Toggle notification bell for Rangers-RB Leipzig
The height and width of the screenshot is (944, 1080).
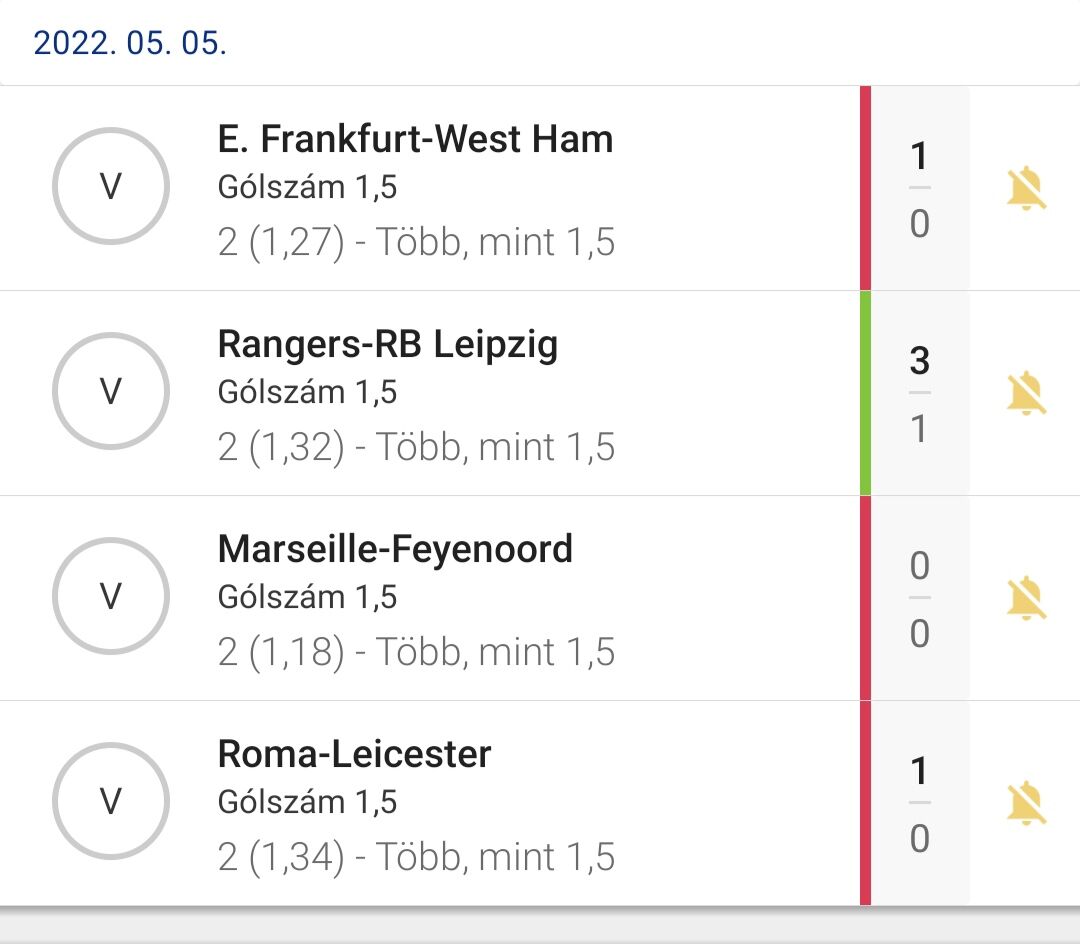click(1025, 393)
